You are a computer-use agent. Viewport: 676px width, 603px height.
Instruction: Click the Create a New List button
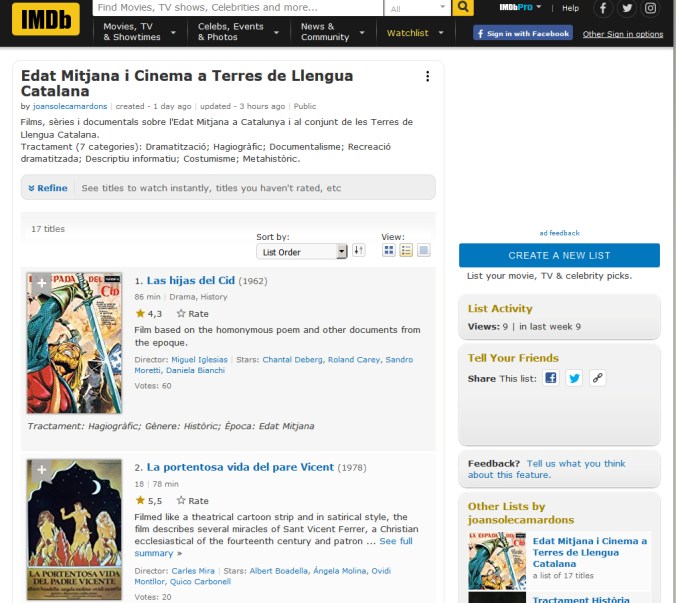559,255
